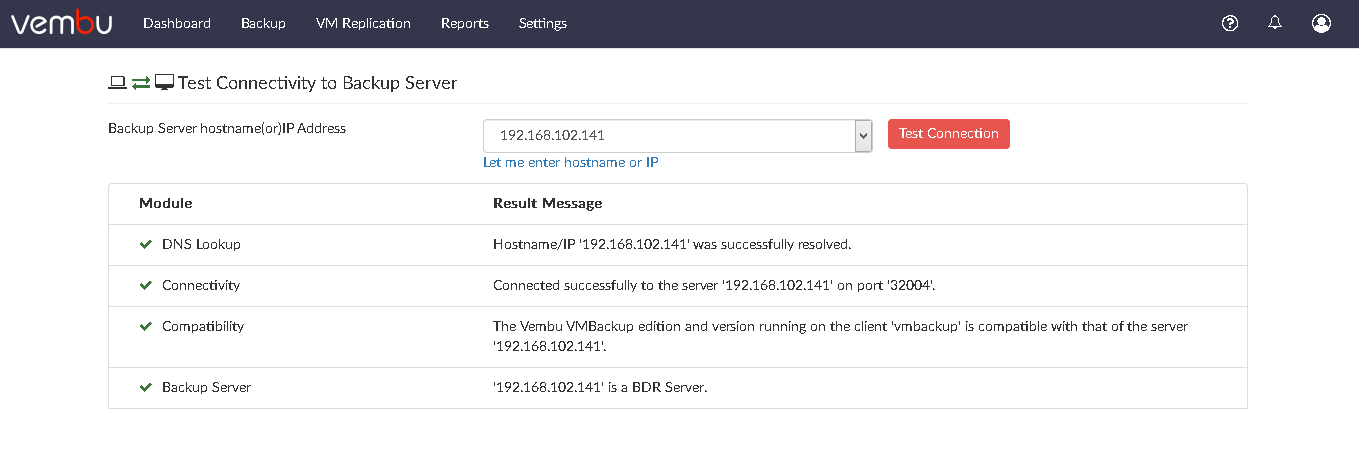Image resolution: width=1359 pixels, height=475 pixels.
Task: Open the Reports menu
Action: click(x=465, y=23)
